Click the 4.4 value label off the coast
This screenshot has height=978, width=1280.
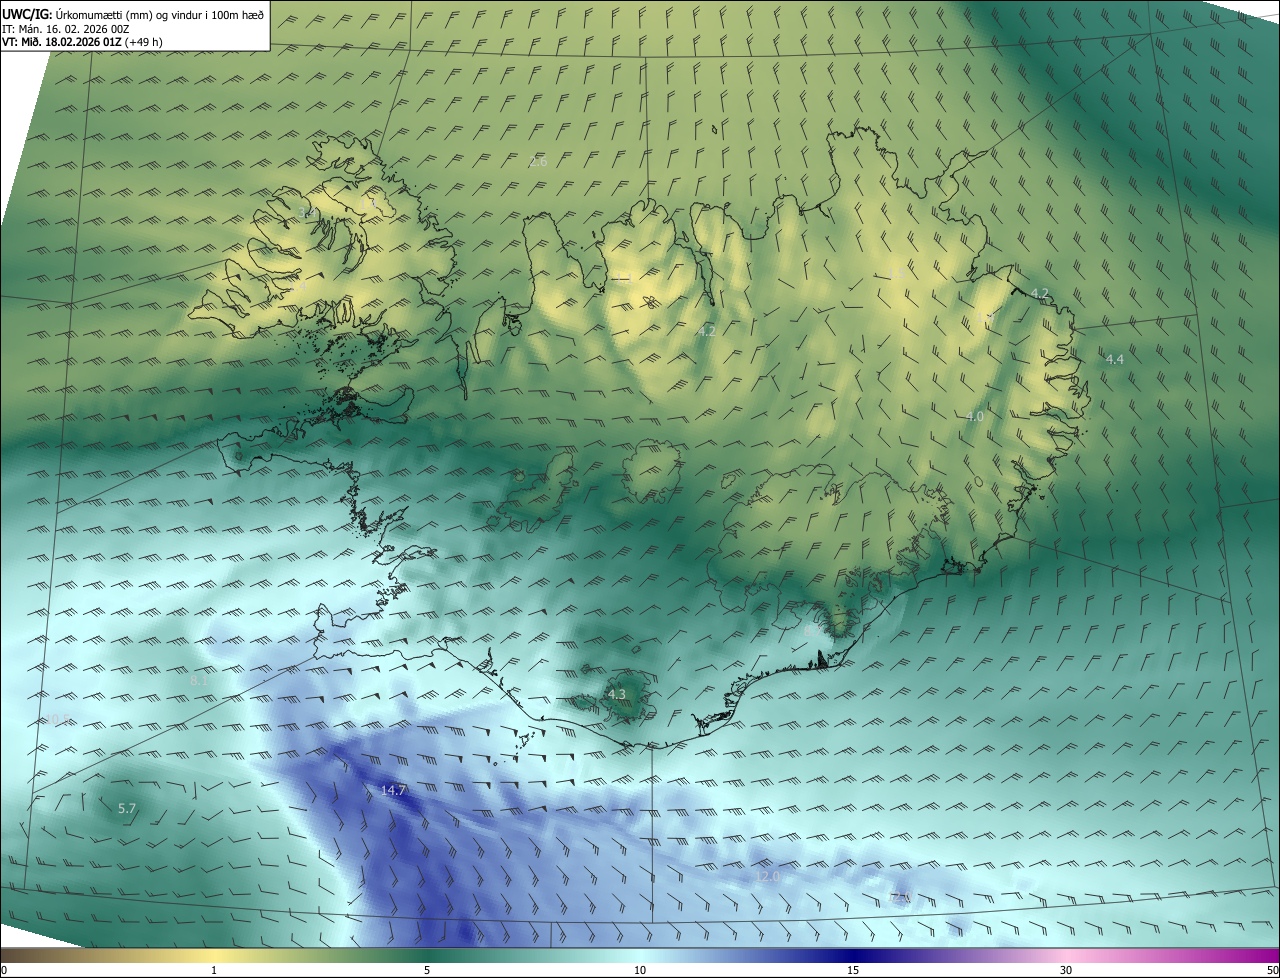pos(1114,359)
